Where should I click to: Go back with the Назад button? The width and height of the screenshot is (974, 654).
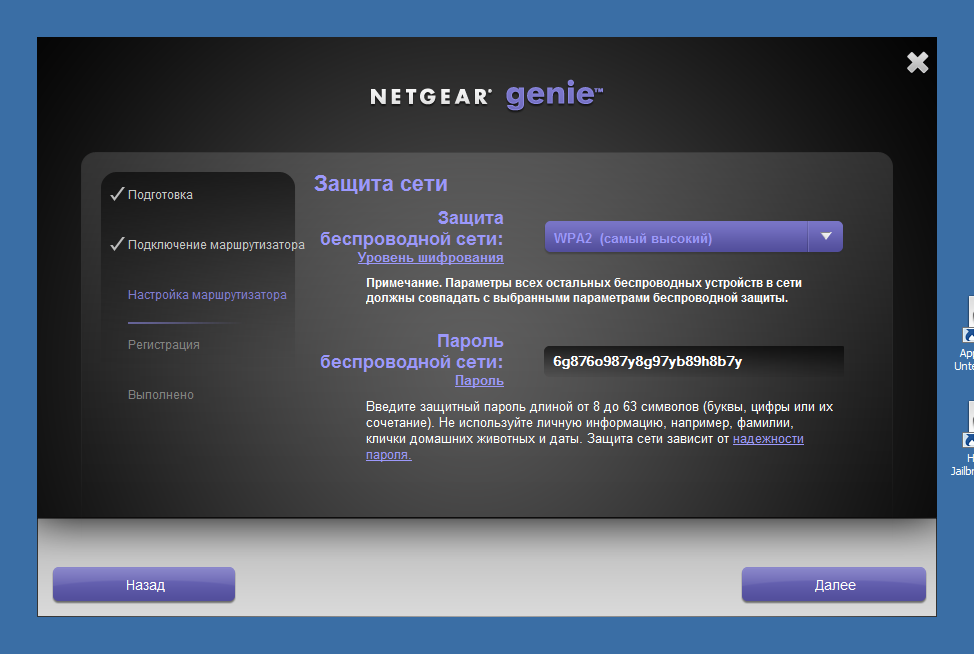144,584
